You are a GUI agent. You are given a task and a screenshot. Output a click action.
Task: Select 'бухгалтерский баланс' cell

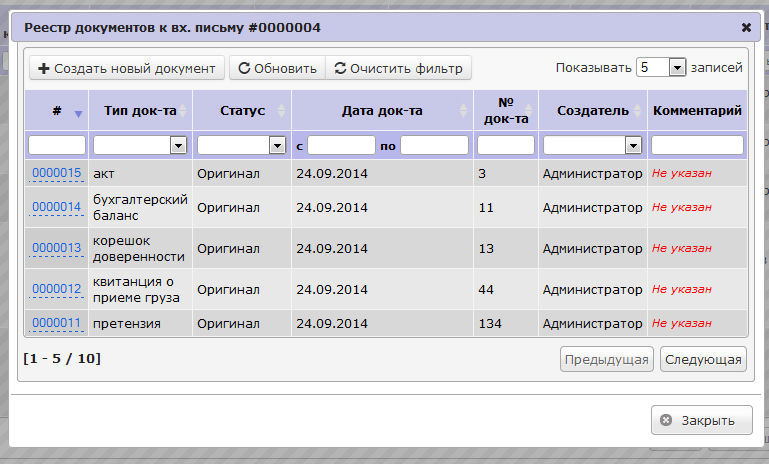coord(140,207)
